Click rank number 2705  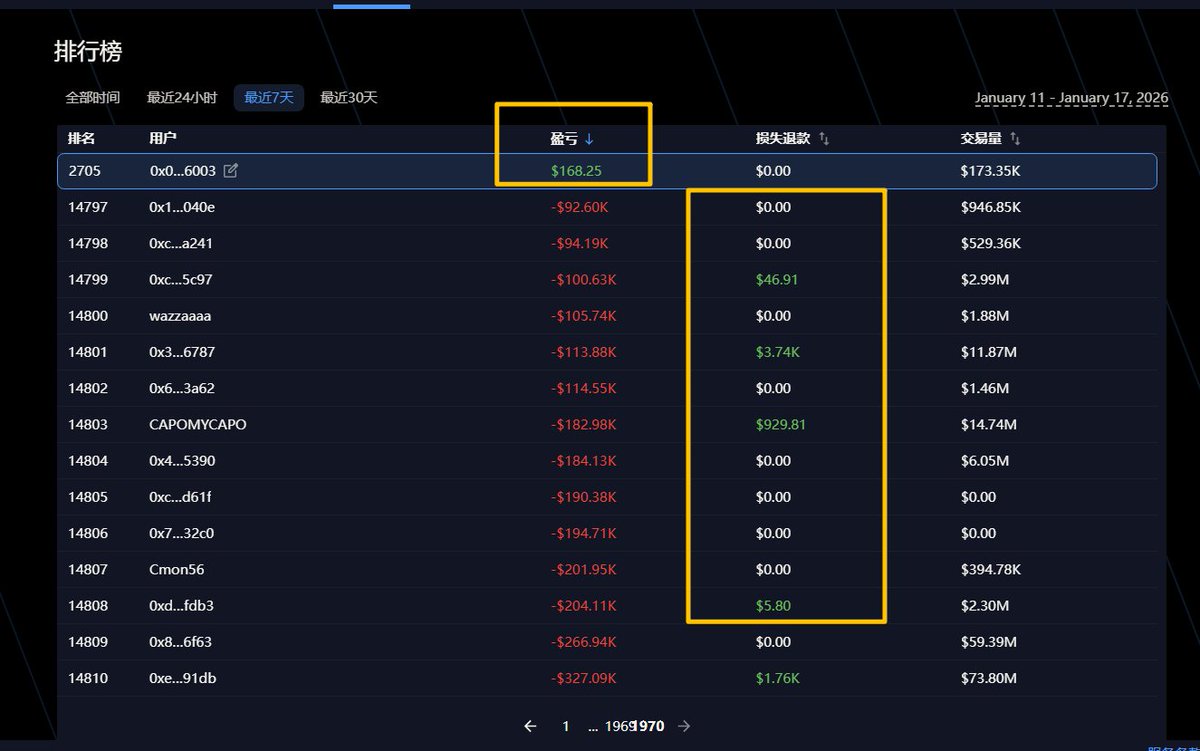[85, 171]
